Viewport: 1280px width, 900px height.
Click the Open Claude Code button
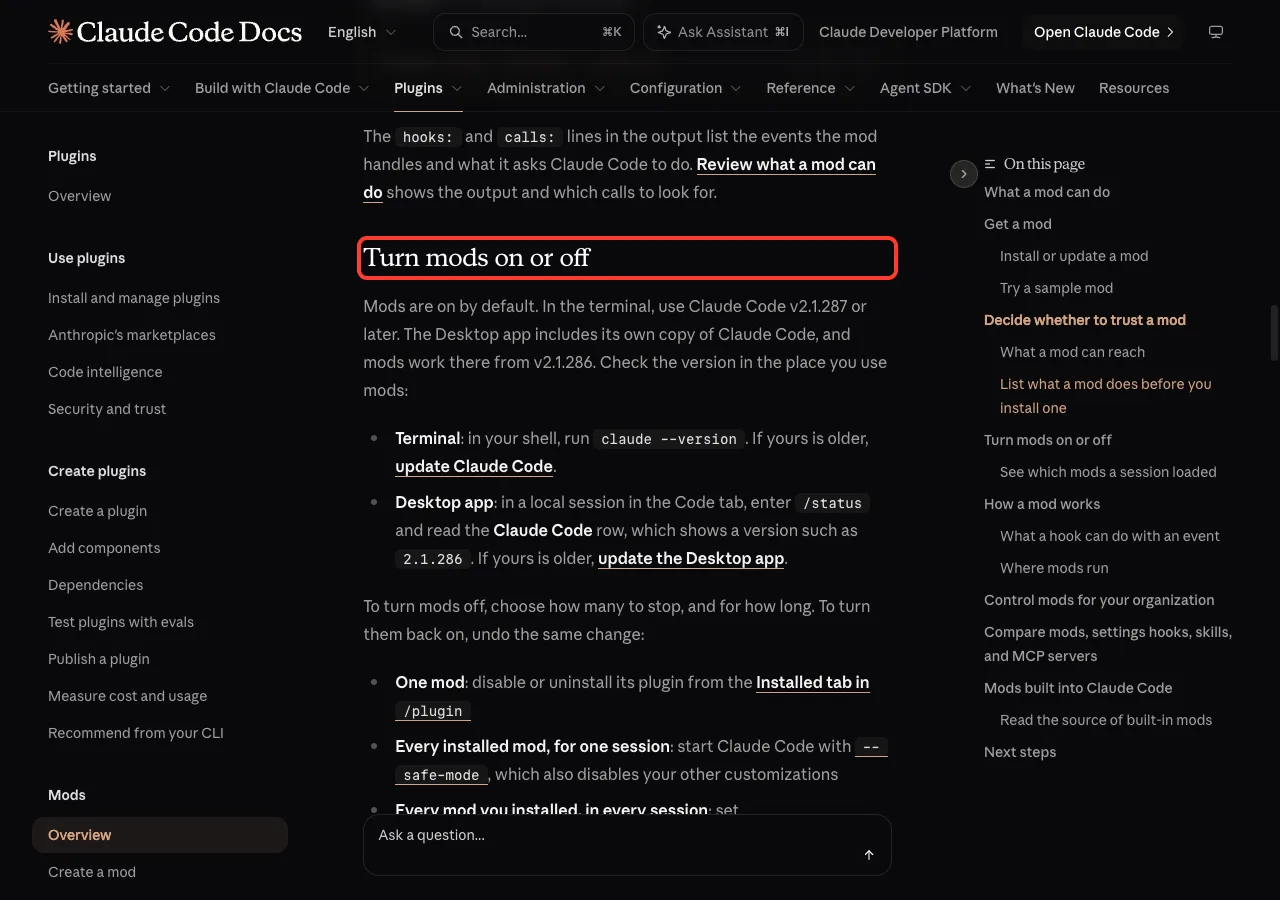[1104, 32]
